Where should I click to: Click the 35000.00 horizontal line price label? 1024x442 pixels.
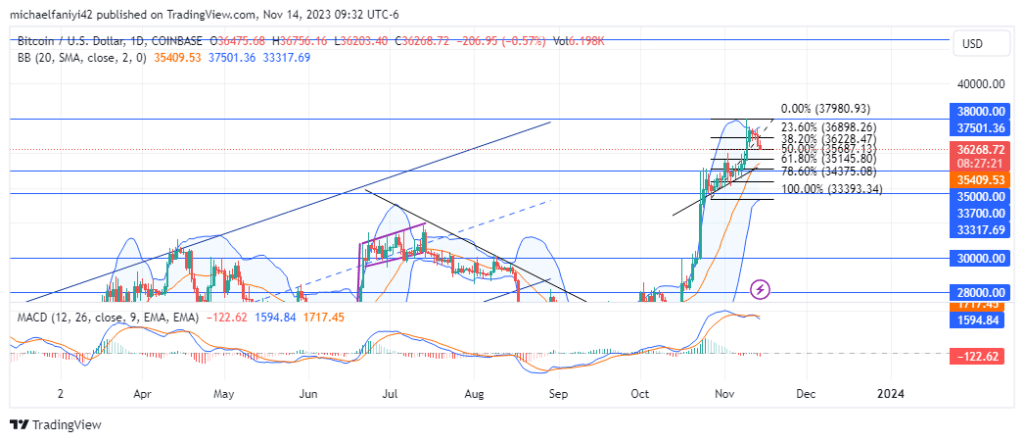point(979,195)
